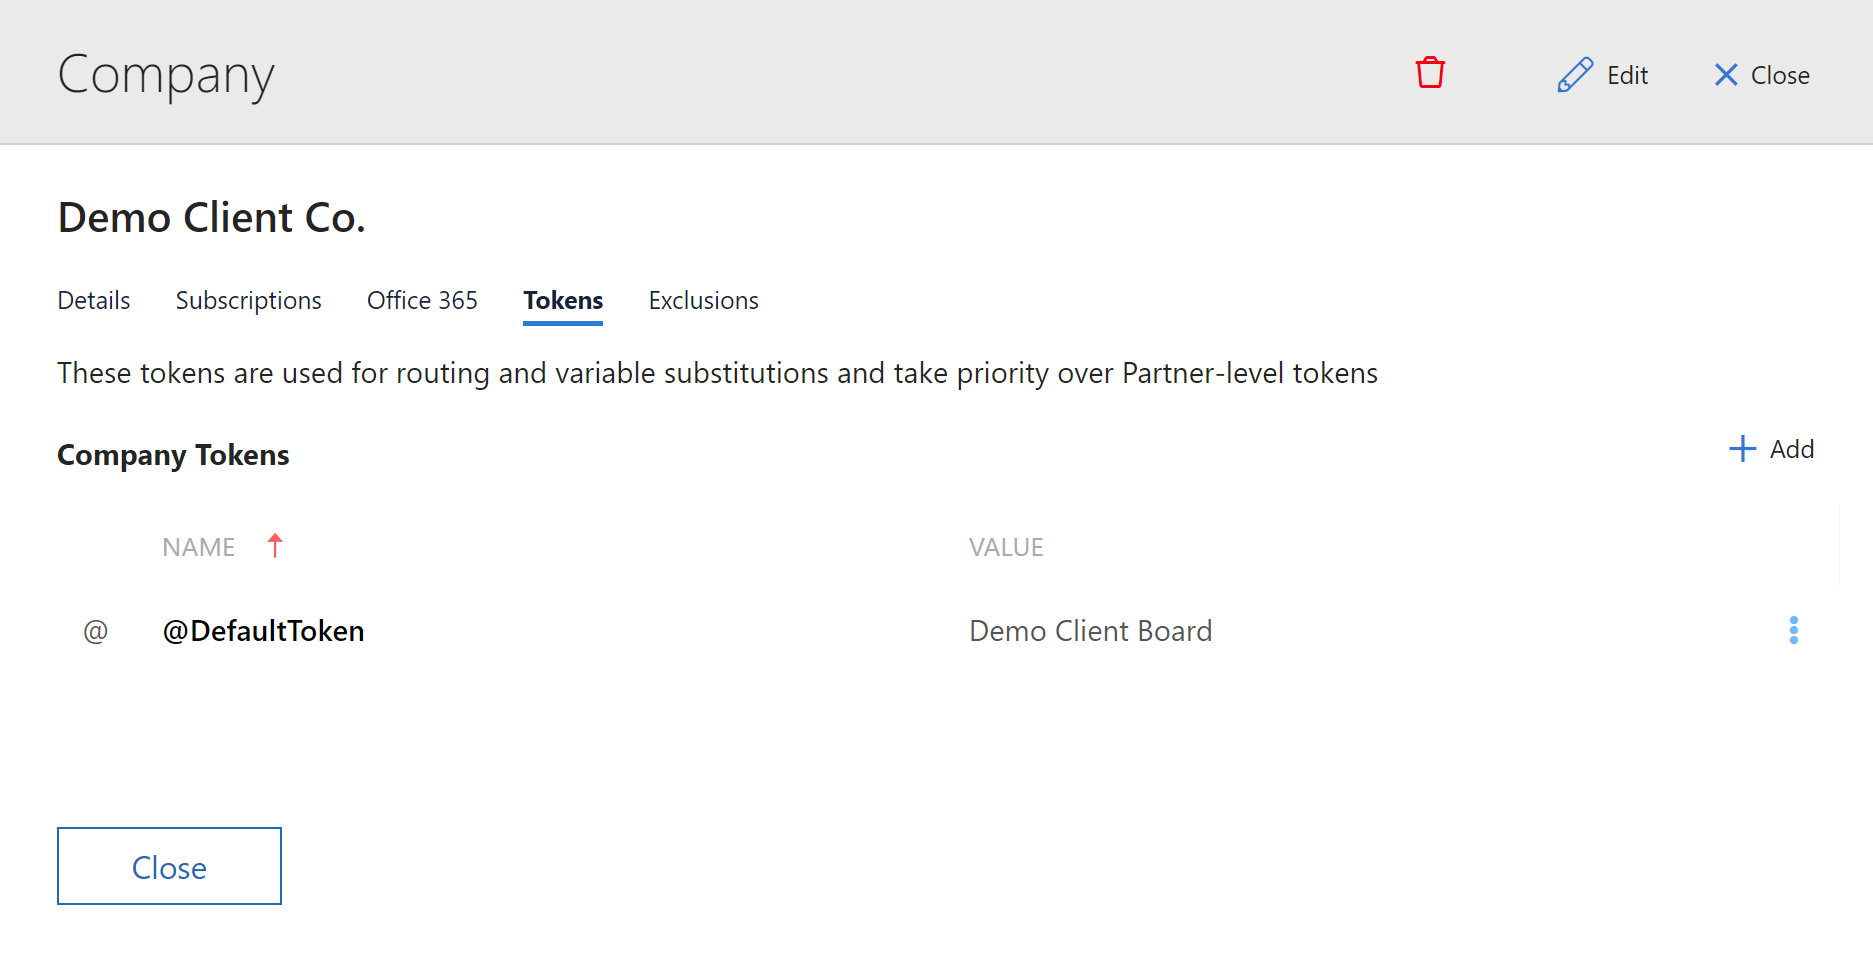Select the Tokens tab

563,301
